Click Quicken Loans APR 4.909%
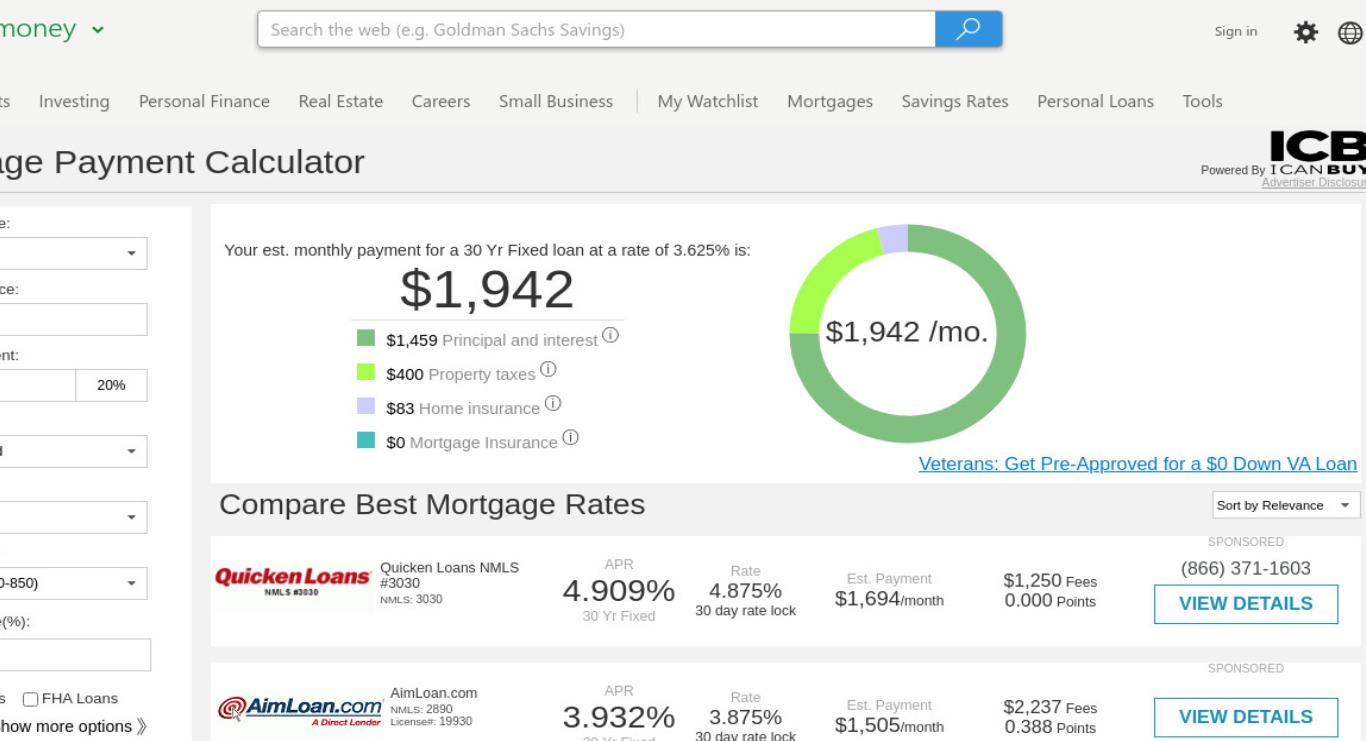1366x741 pixels. [x=619, y=591]
